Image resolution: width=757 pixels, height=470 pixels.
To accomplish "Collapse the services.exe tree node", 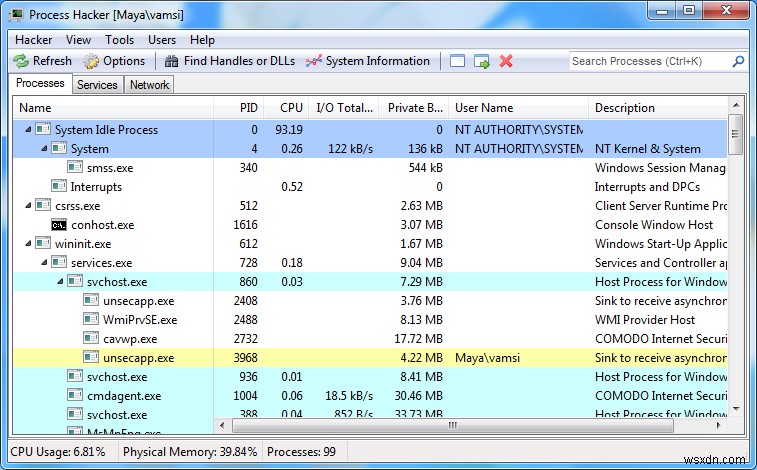I will point(44,263).
